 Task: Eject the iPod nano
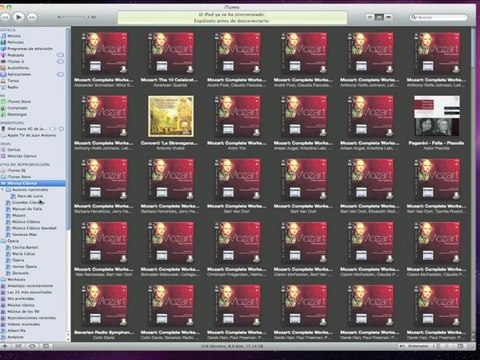(x=61, y=129)
